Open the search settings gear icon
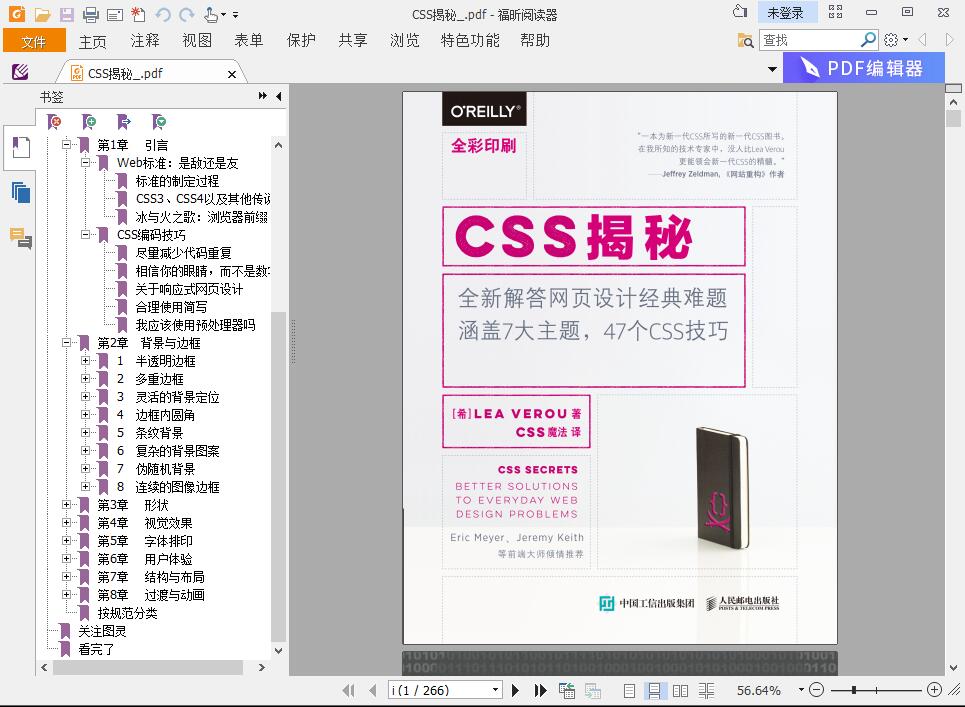The image size is (965, 707). pos(891,40)
